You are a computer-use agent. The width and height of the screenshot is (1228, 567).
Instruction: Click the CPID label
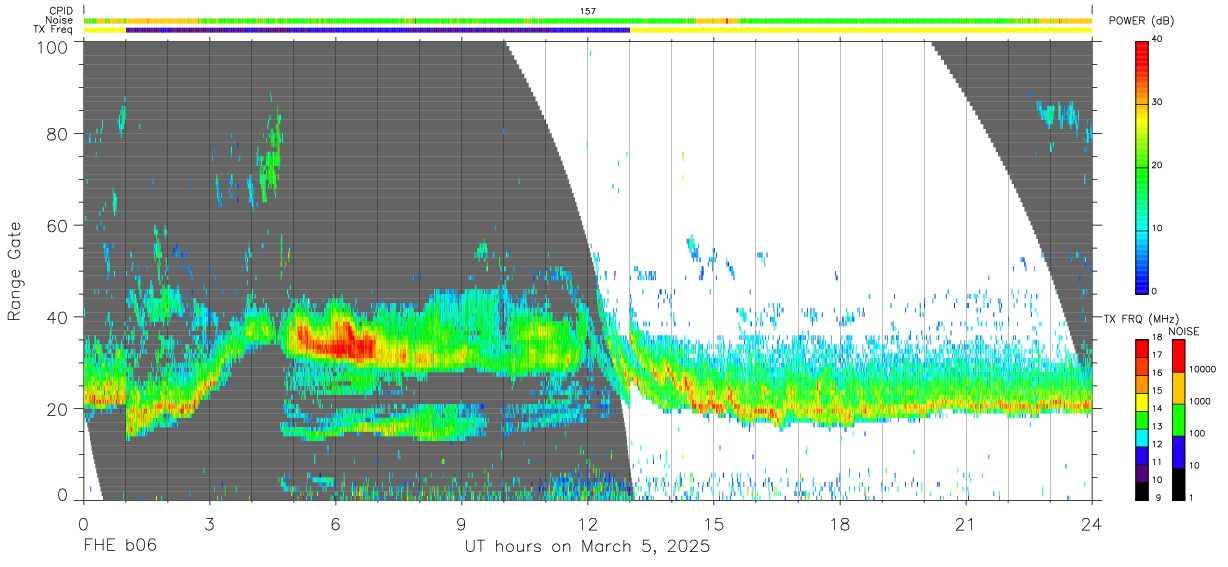coord(60,11)
